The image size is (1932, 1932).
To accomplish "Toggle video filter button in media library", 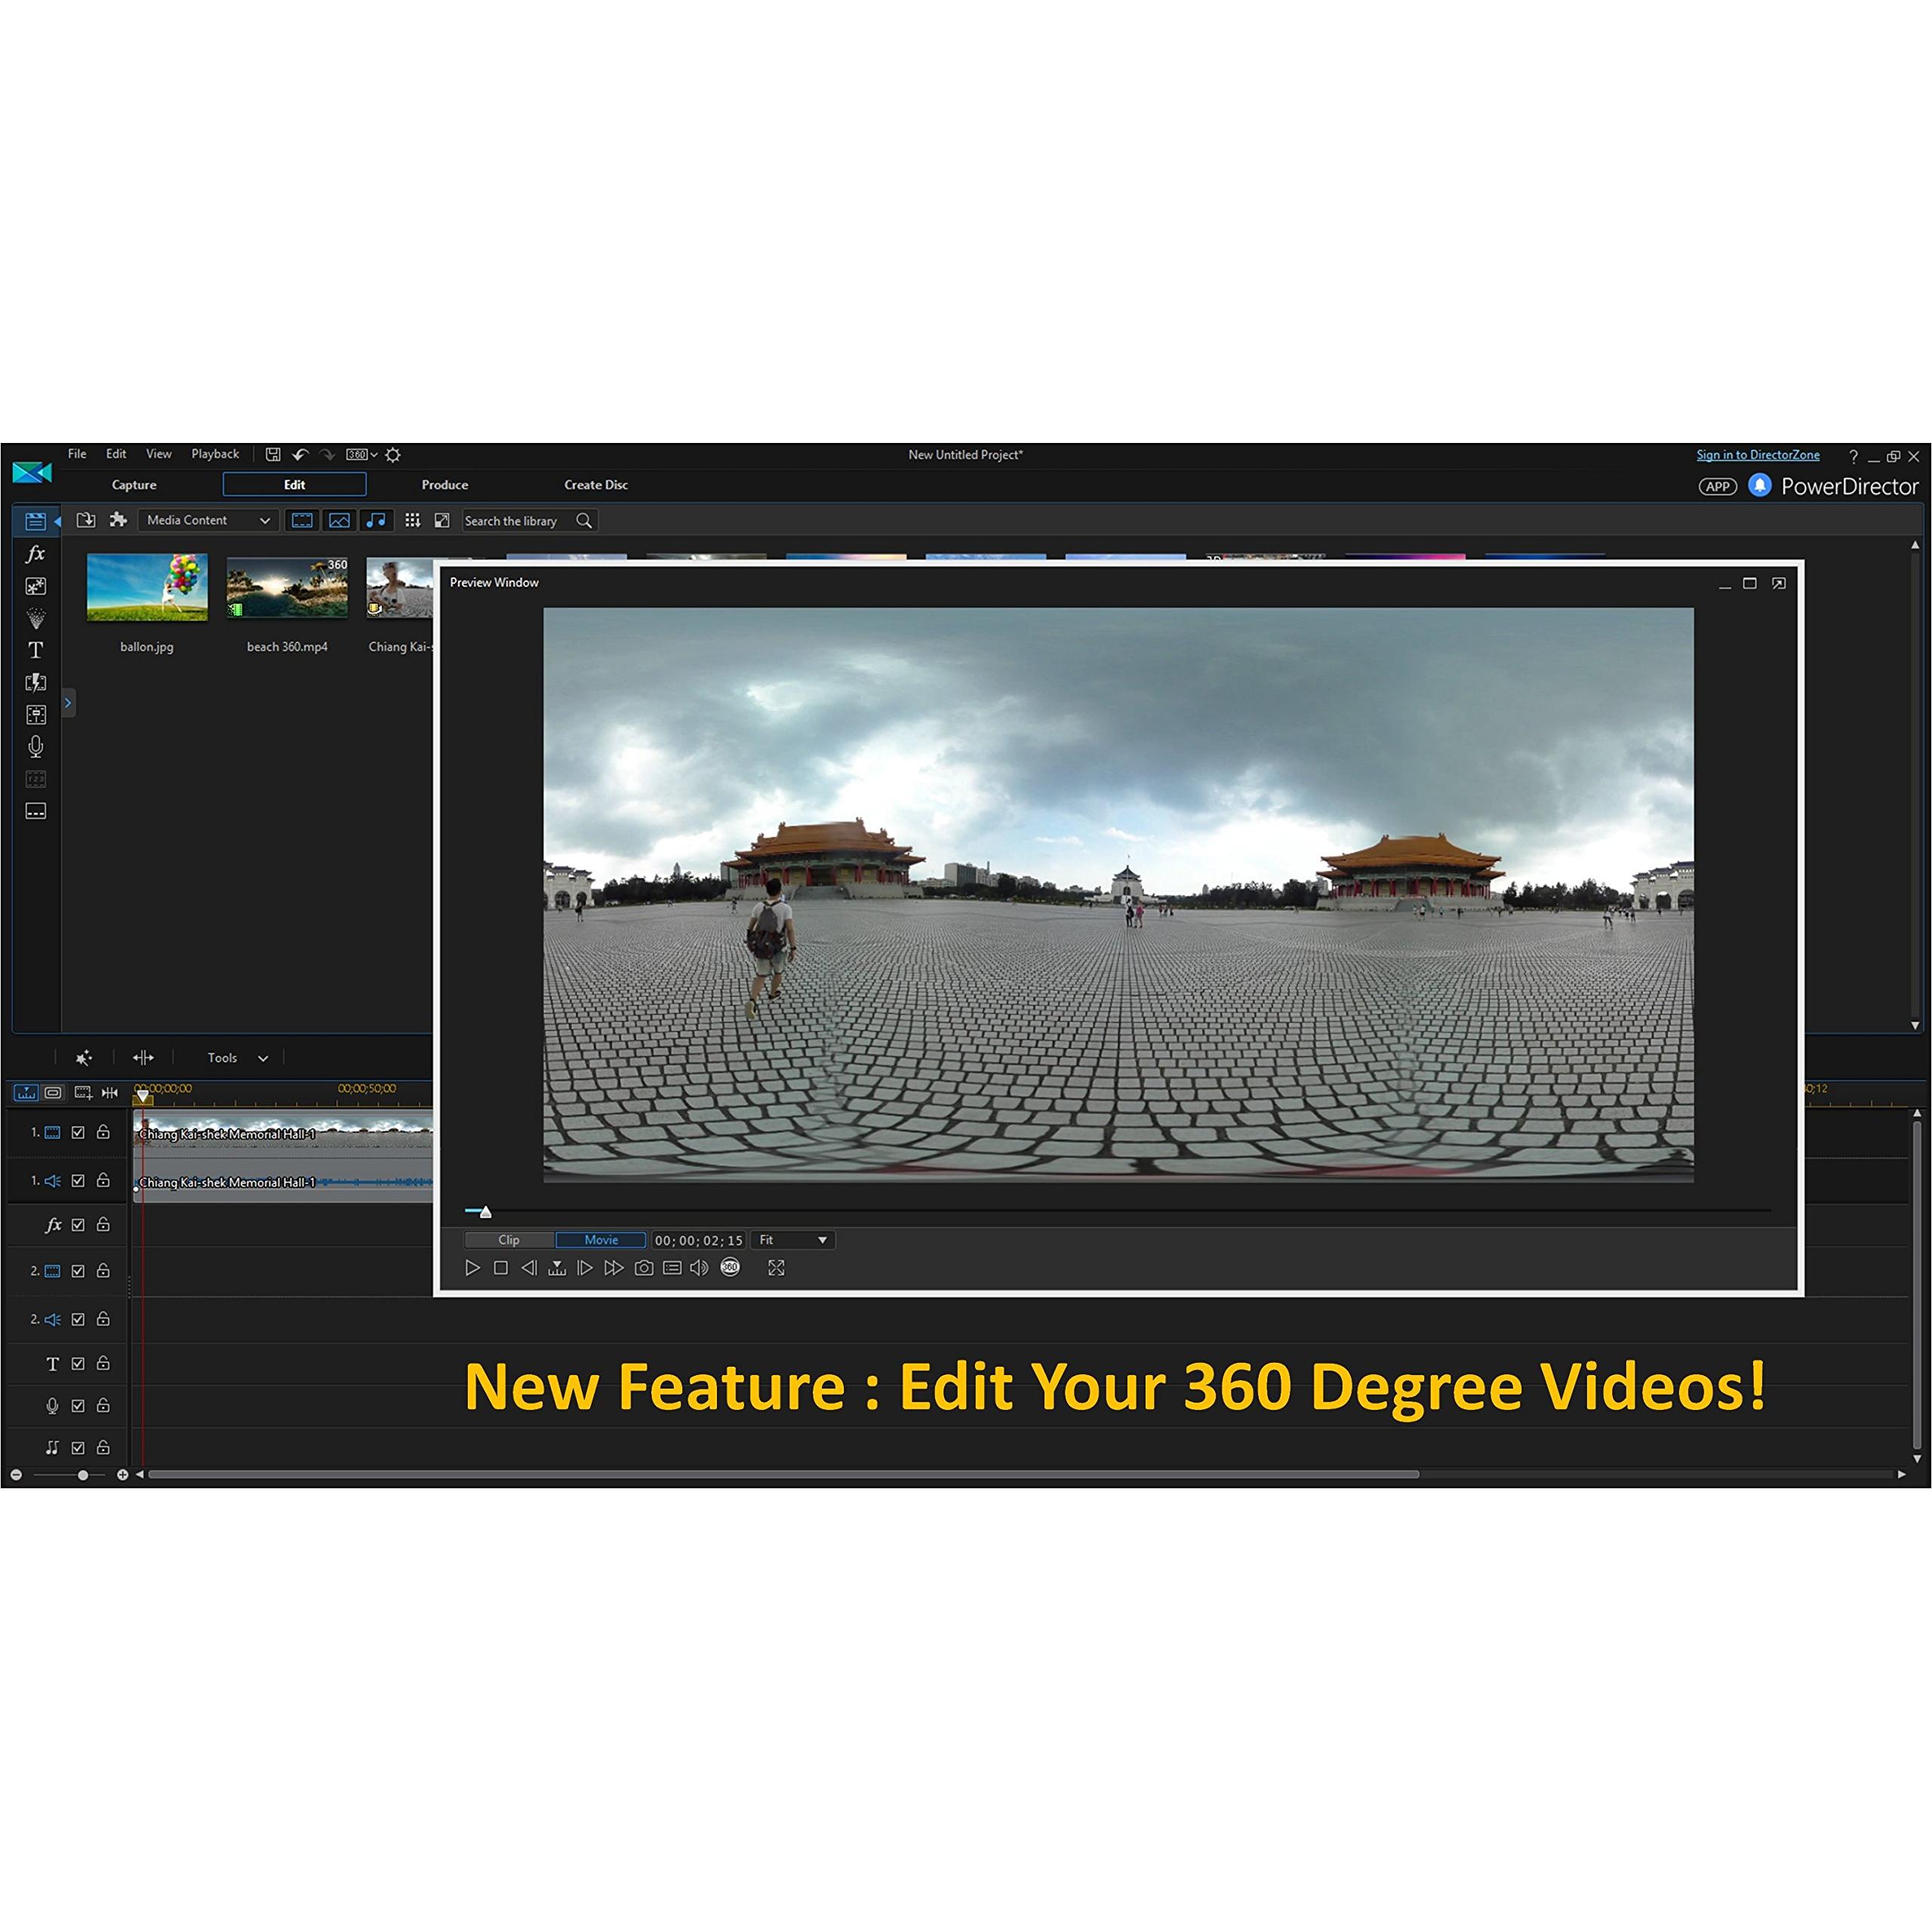I will [302, 520].
